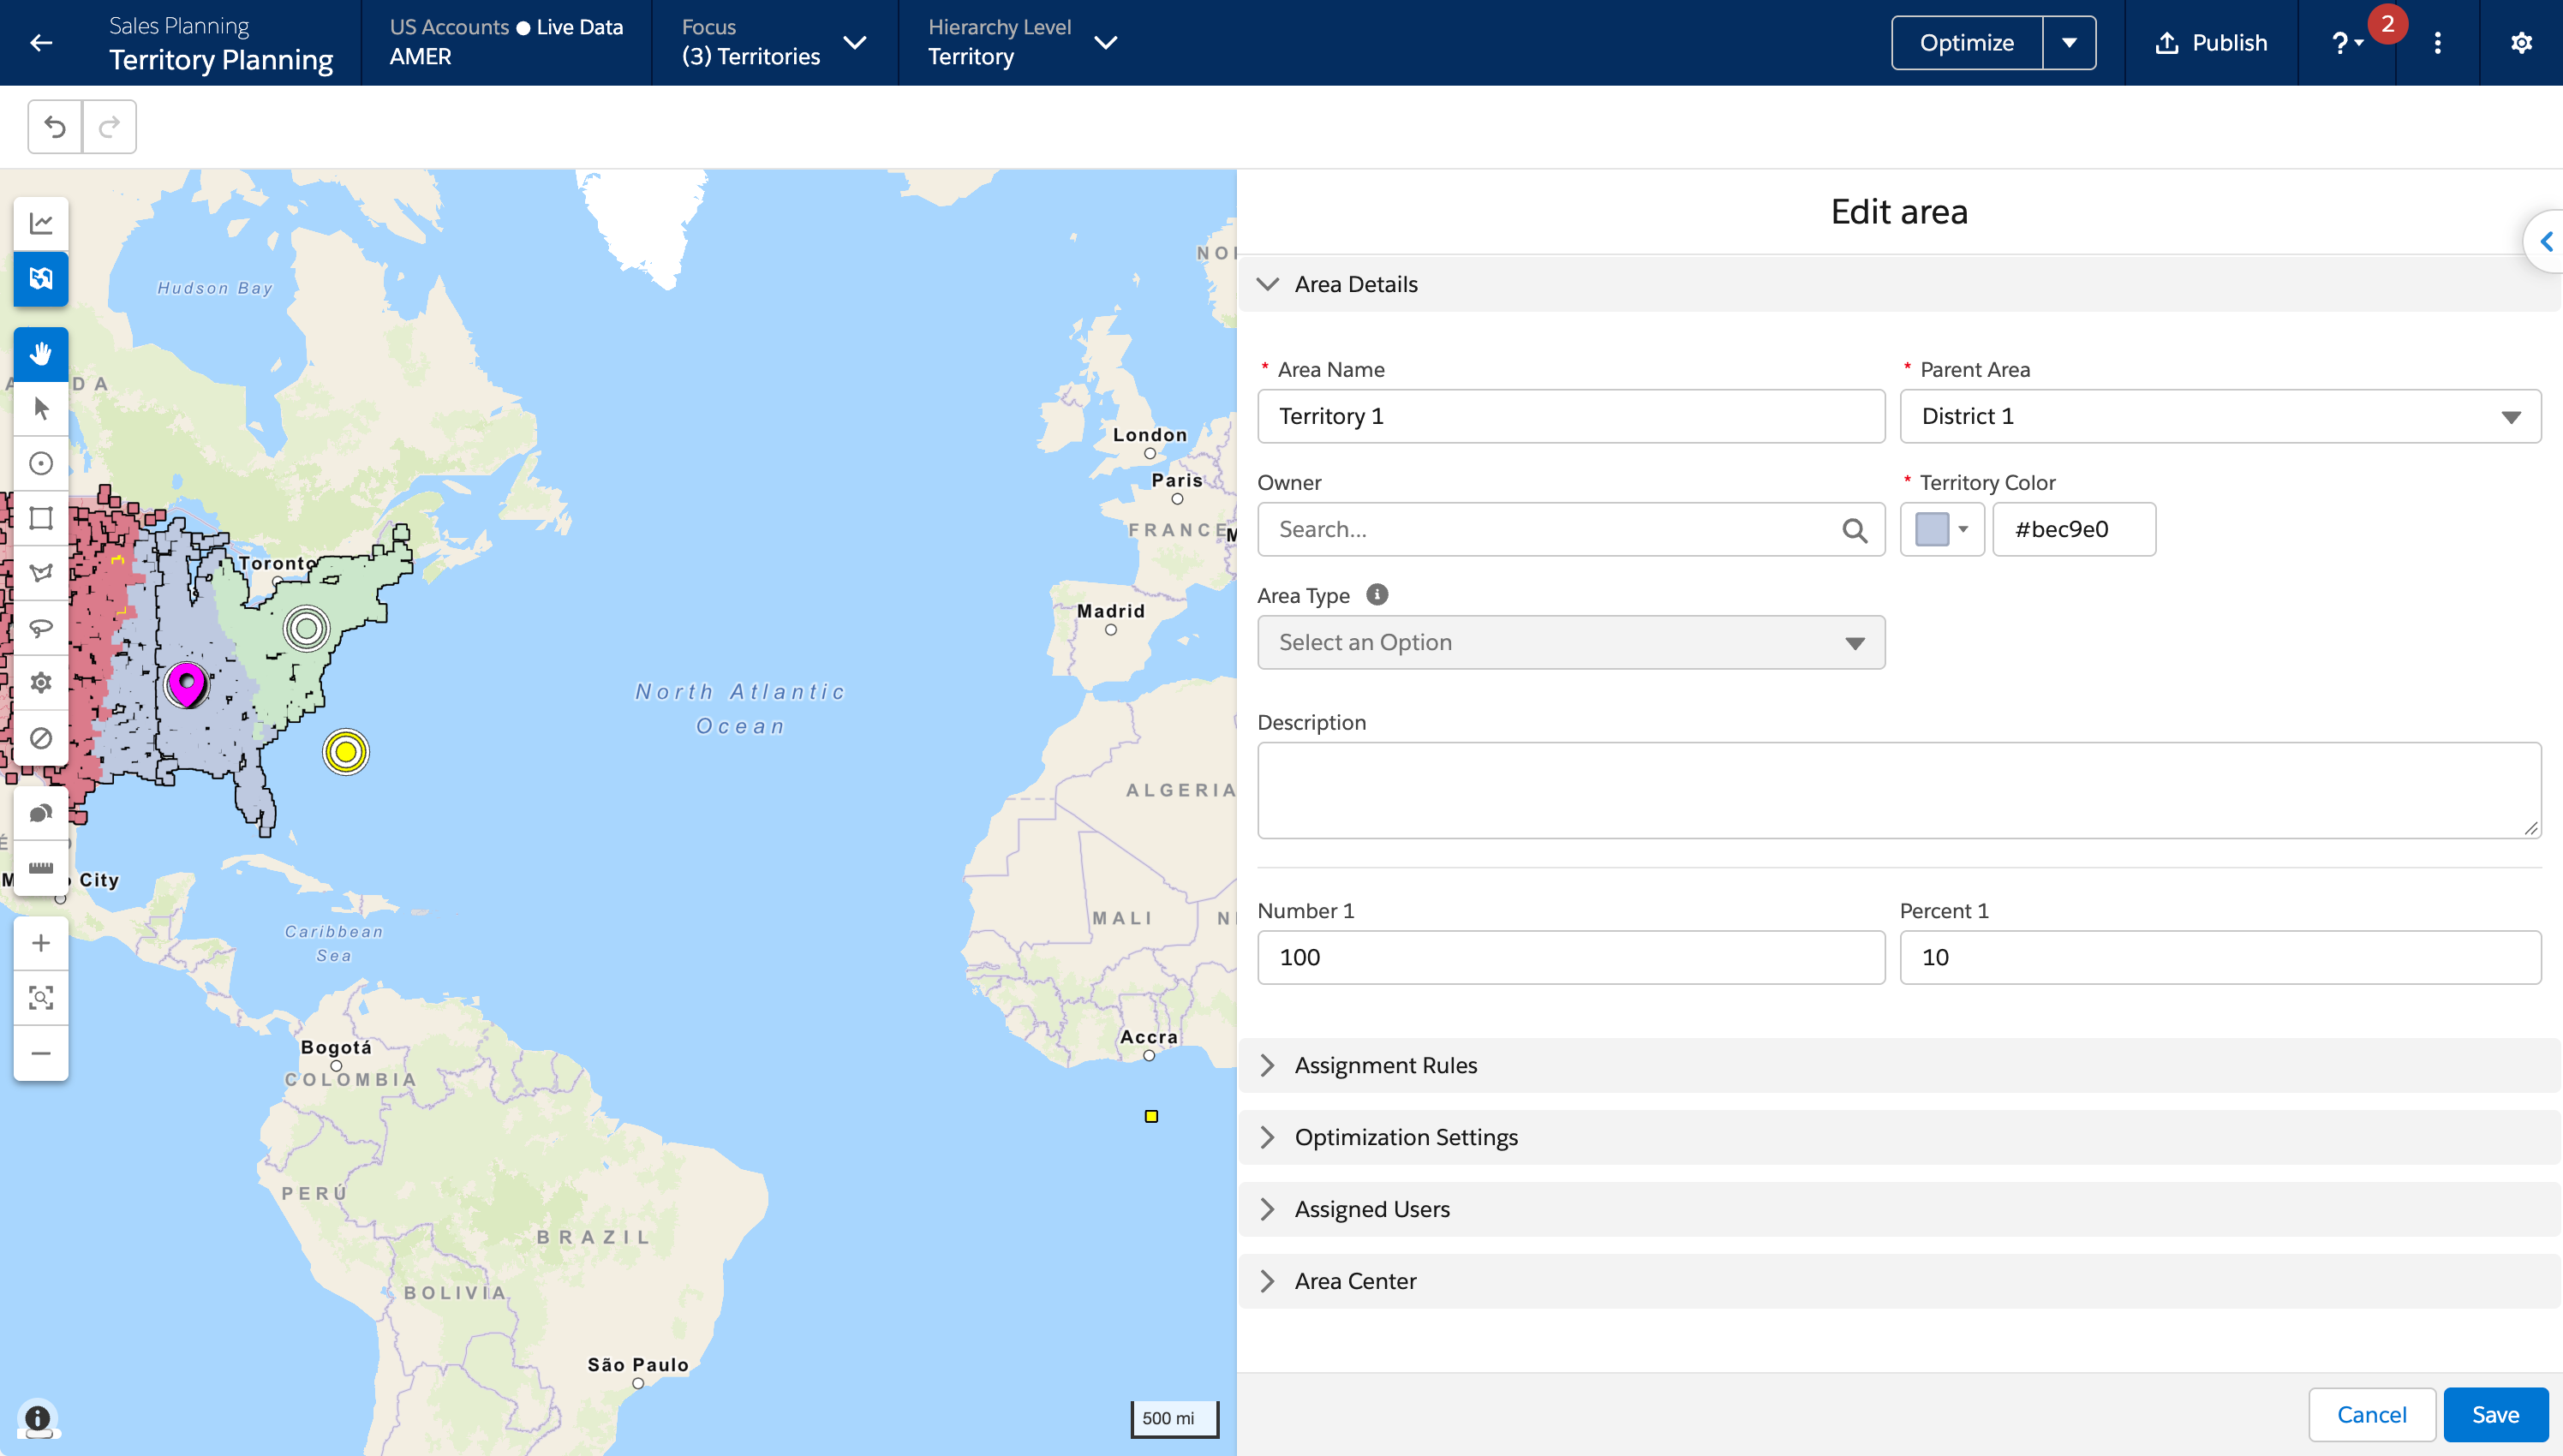This screenshot has width=2563, height=1456.
Task: Click the back arrow in the header
Action: (x=41, y=43)
